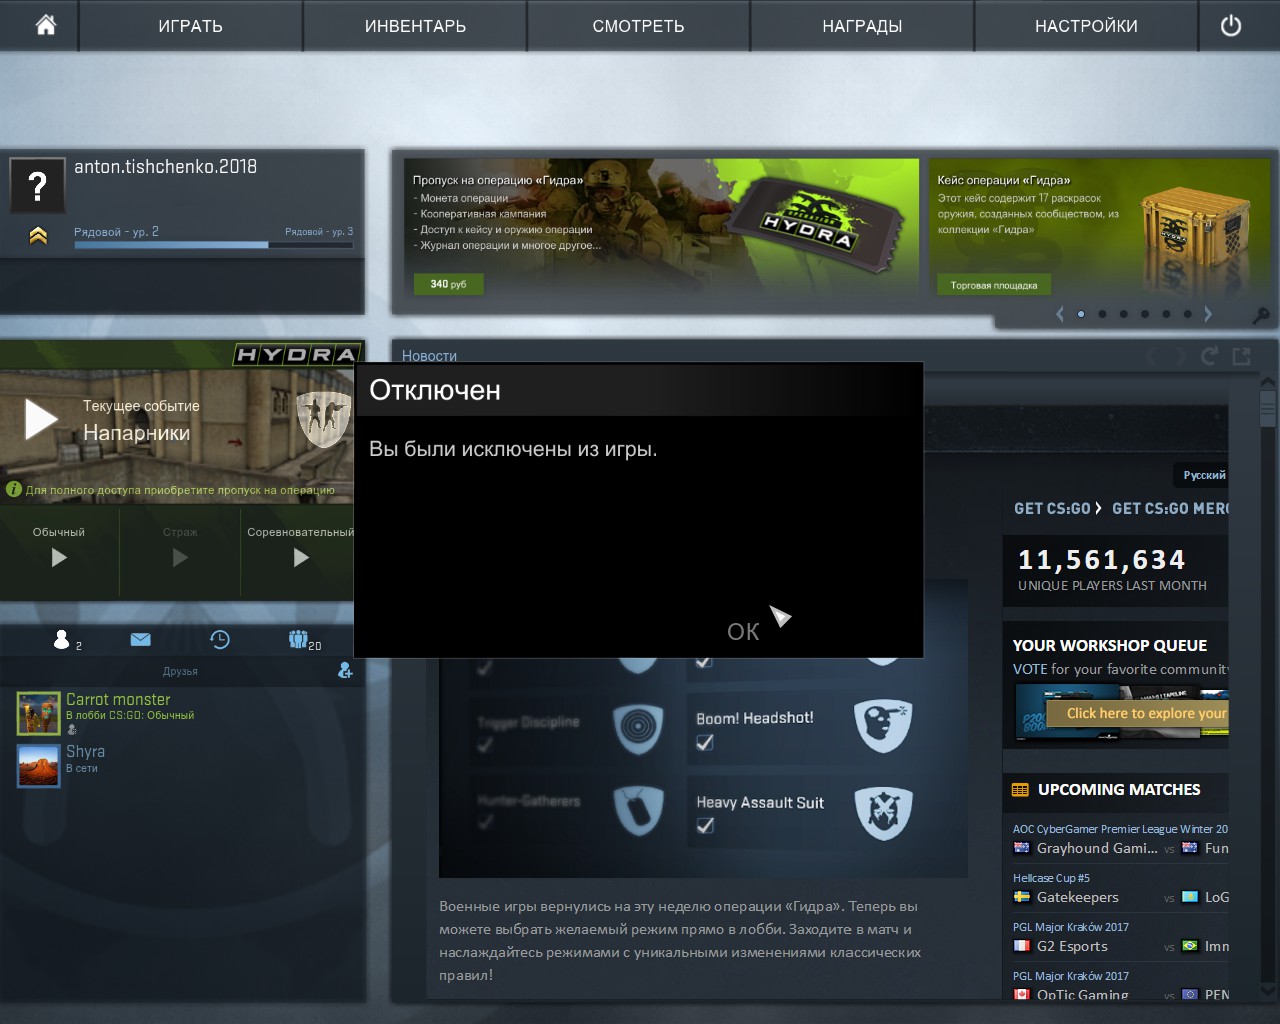The image size is (1280, 1024).
Task: Click the XP progress bar
Action: [x=213, y=244]
